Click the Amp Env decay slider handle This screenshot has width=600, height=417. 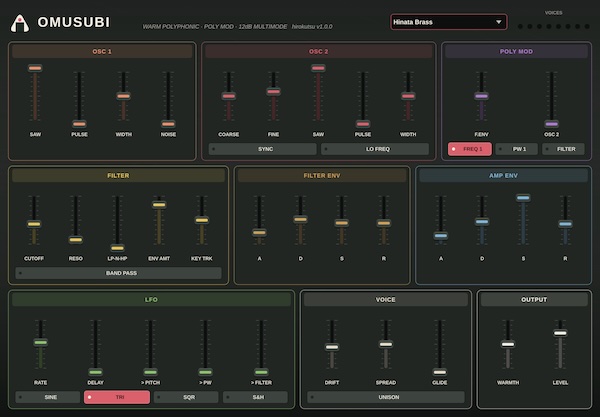(x=482, y=222)
